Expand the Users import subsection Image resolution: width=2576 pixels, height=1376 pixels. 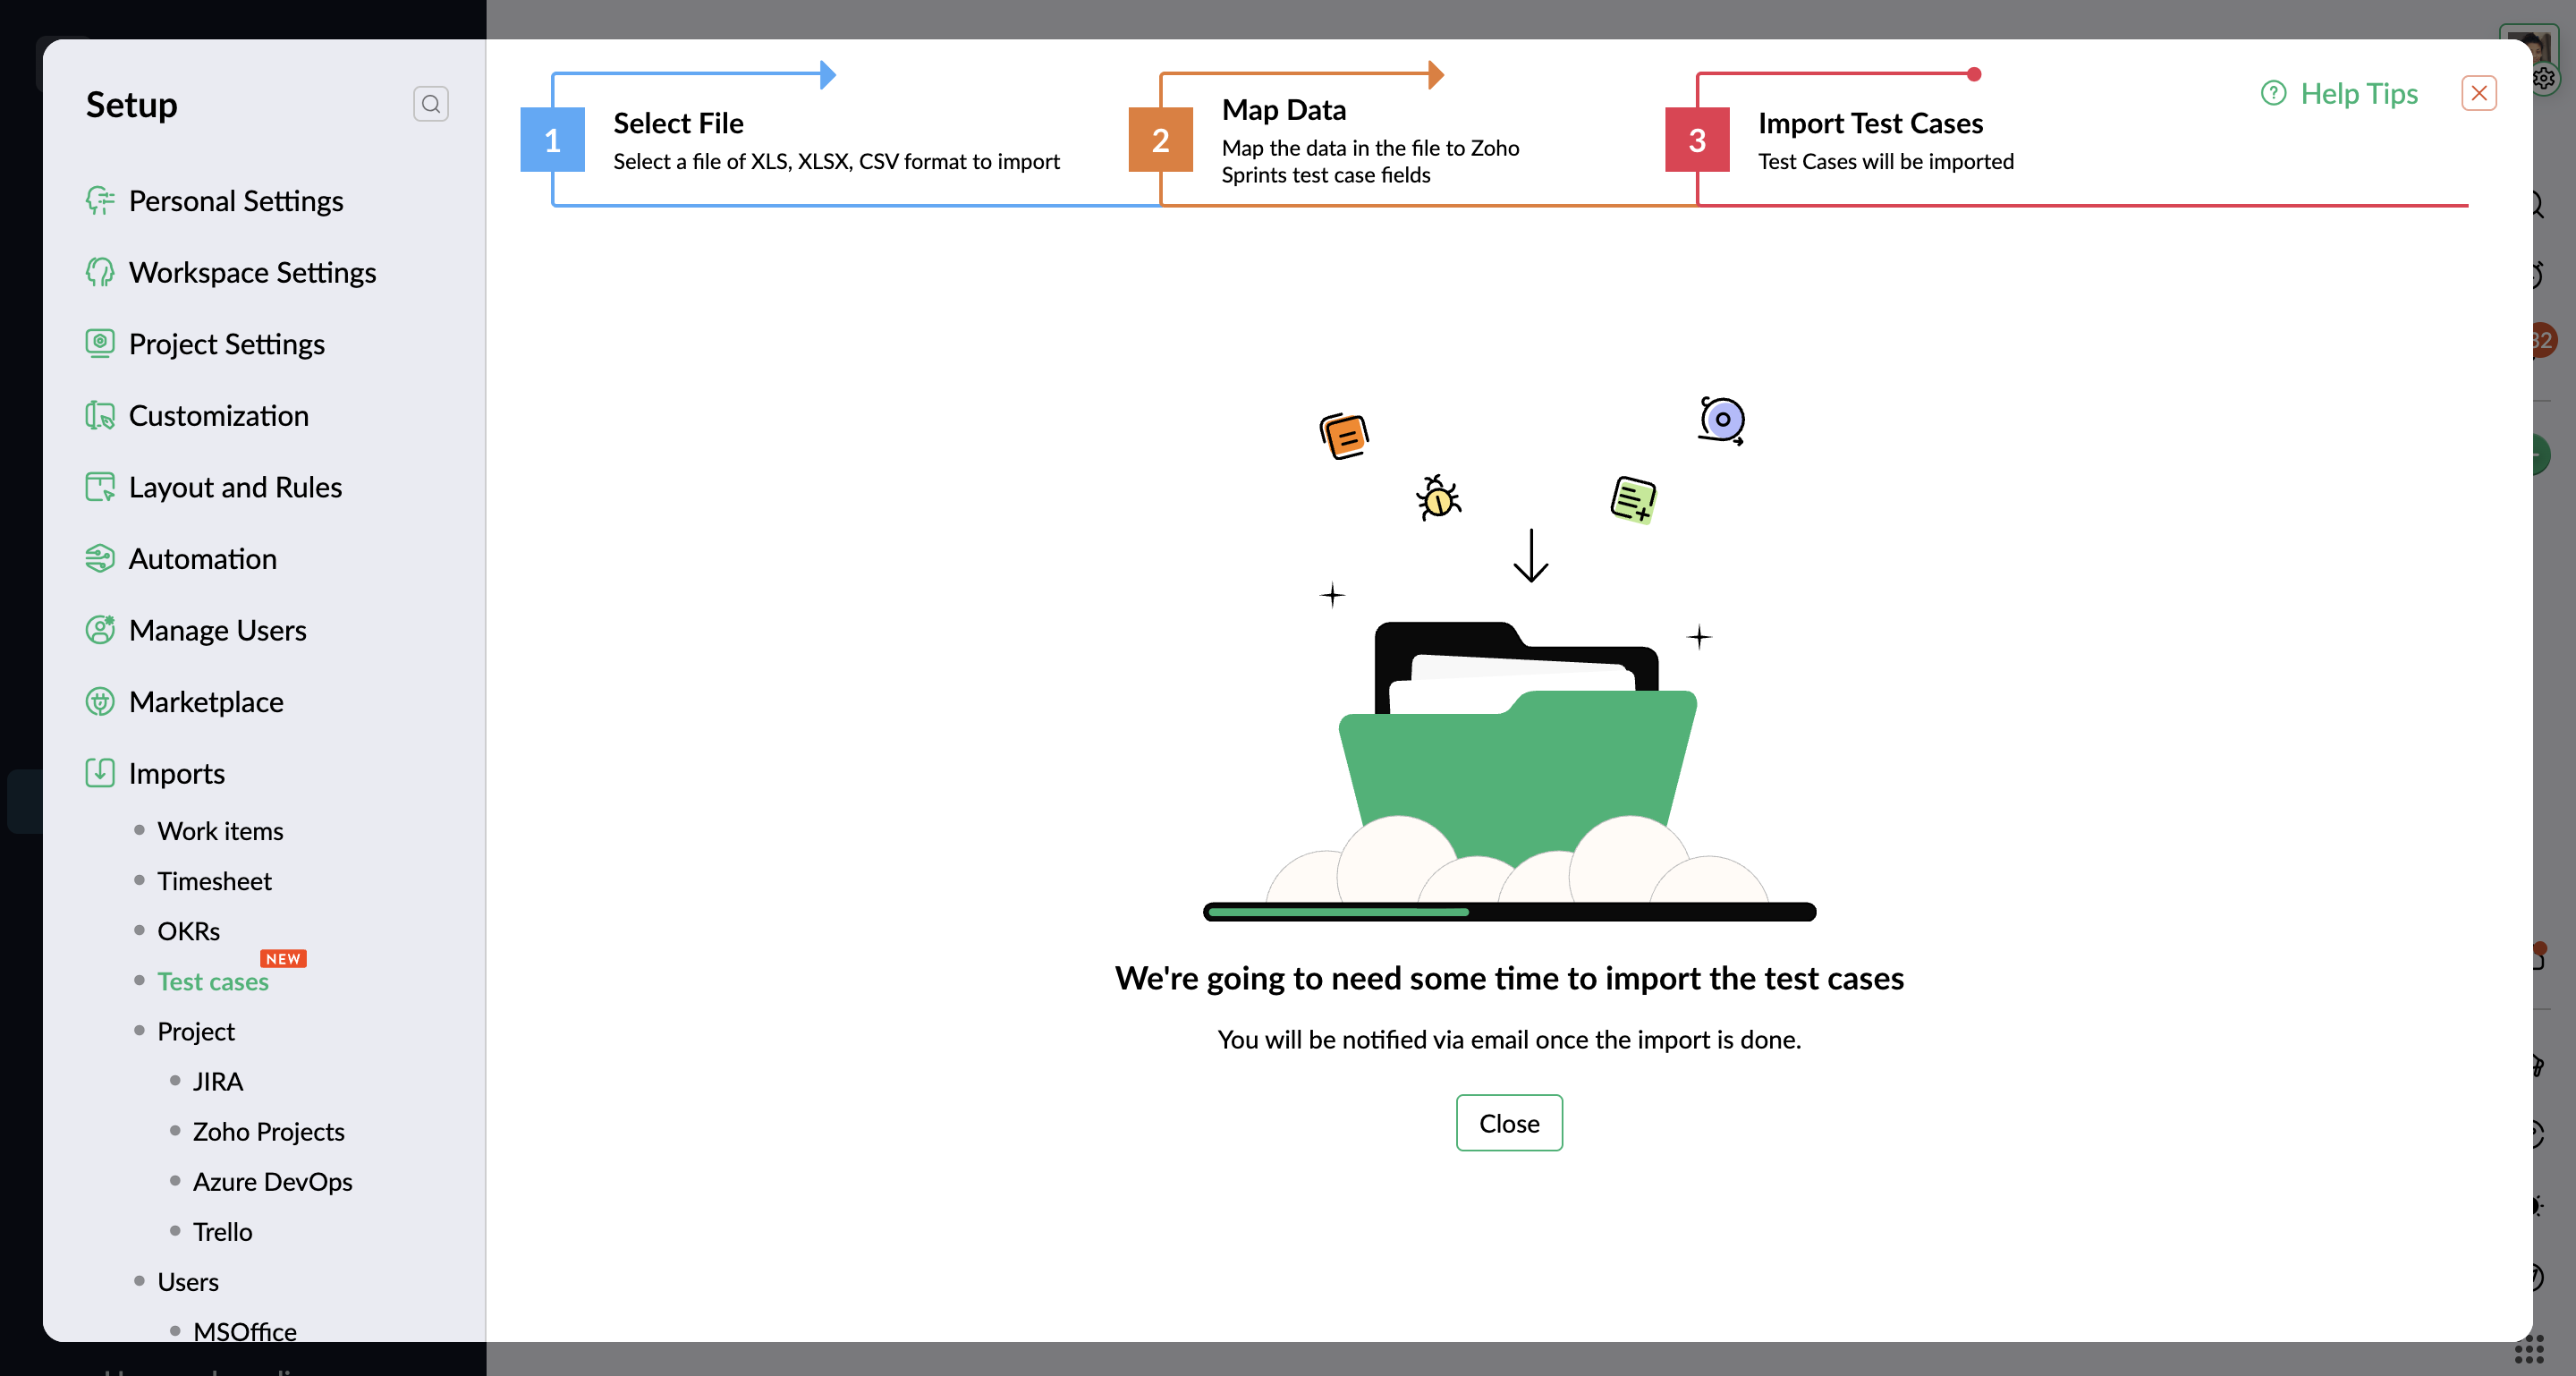tap(188, 1281)
